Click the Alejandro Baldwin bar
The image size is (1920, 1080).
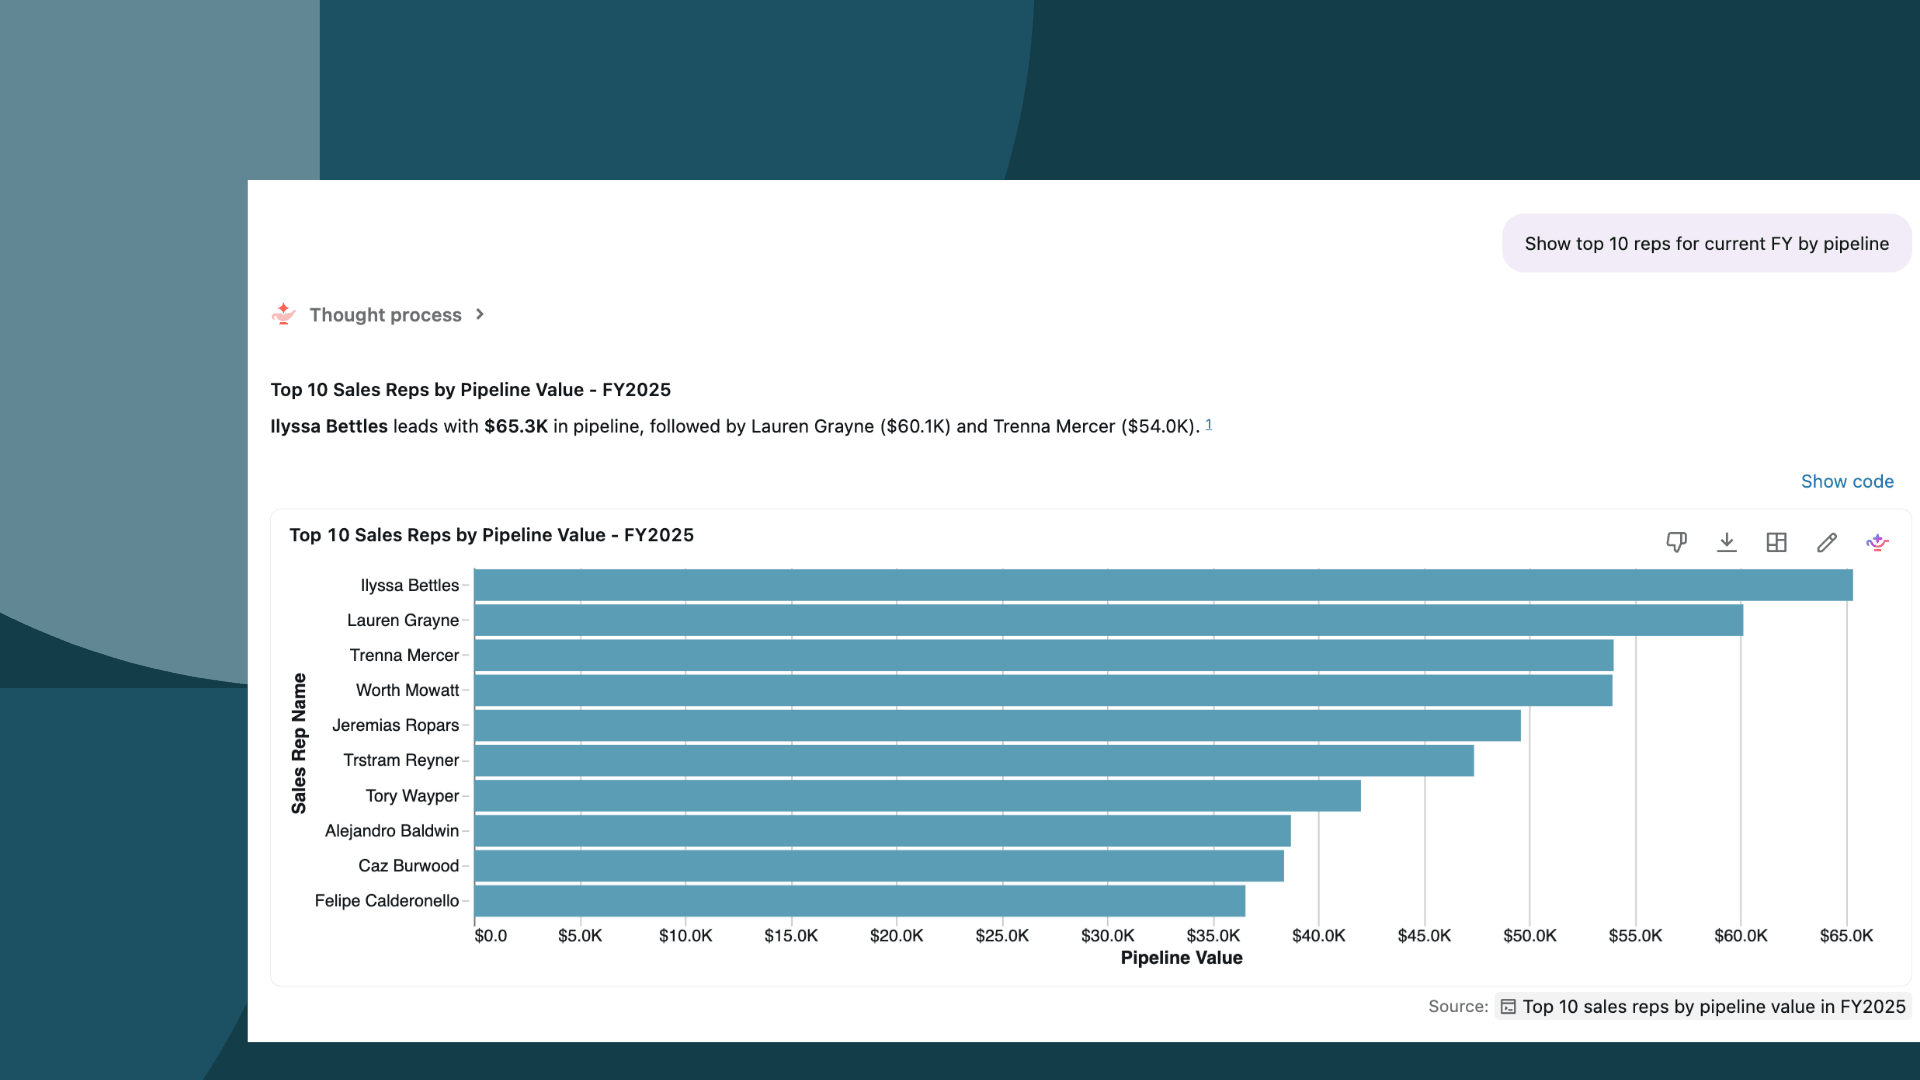click(882, 831)
